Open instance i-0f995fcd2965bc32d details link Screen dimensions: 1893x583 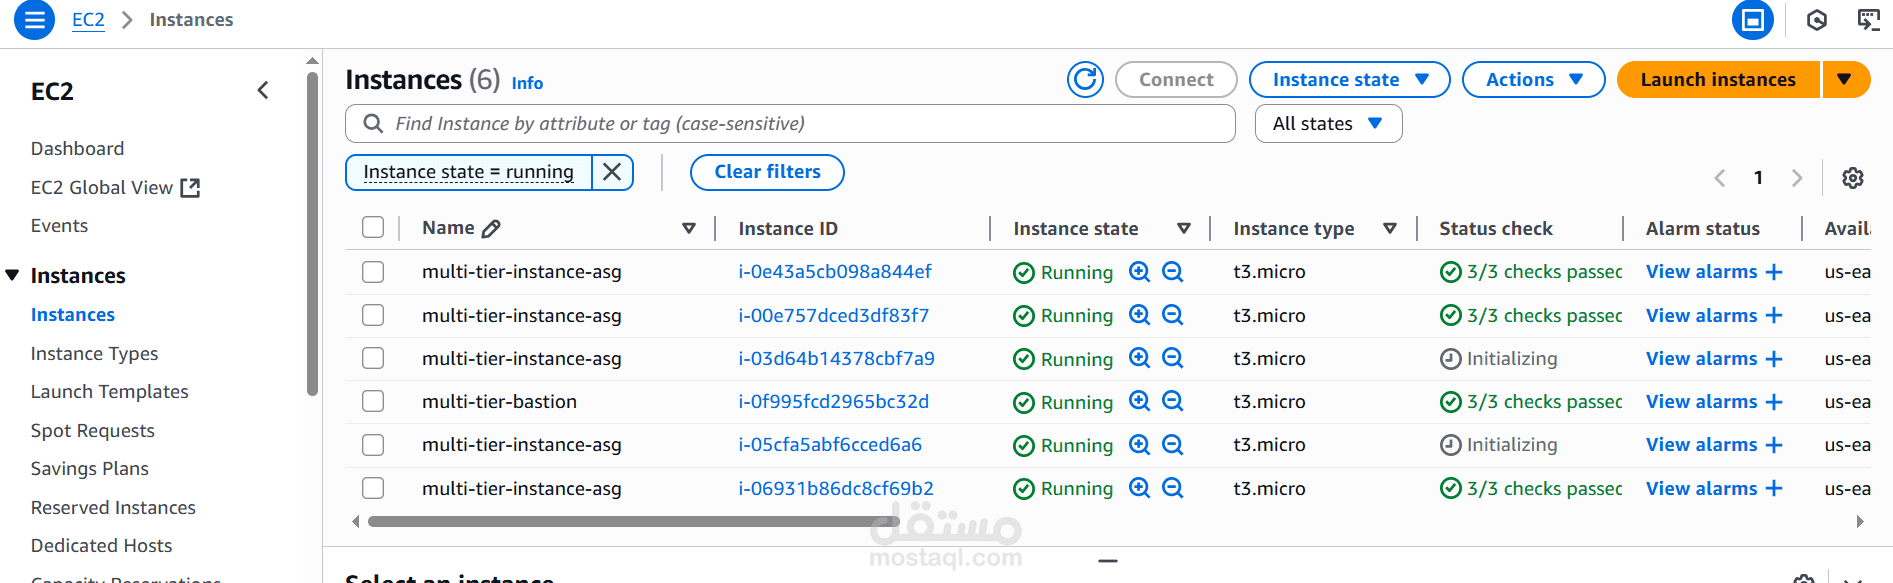coord(834,402)
